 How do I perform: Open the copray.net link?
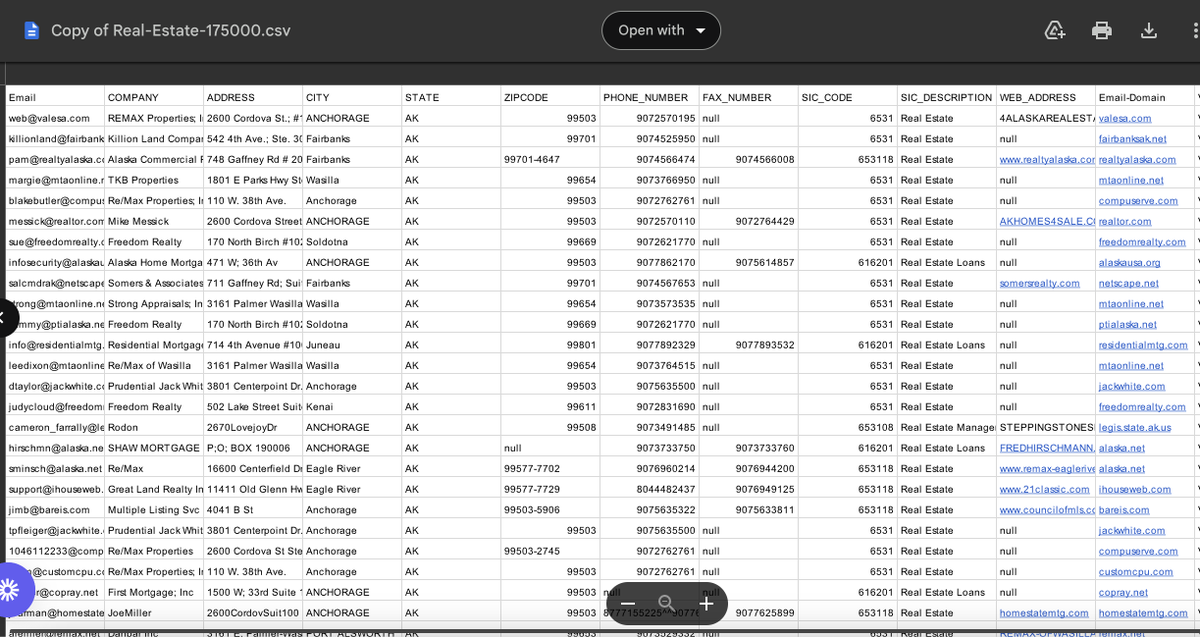[x=1123, y=592]
